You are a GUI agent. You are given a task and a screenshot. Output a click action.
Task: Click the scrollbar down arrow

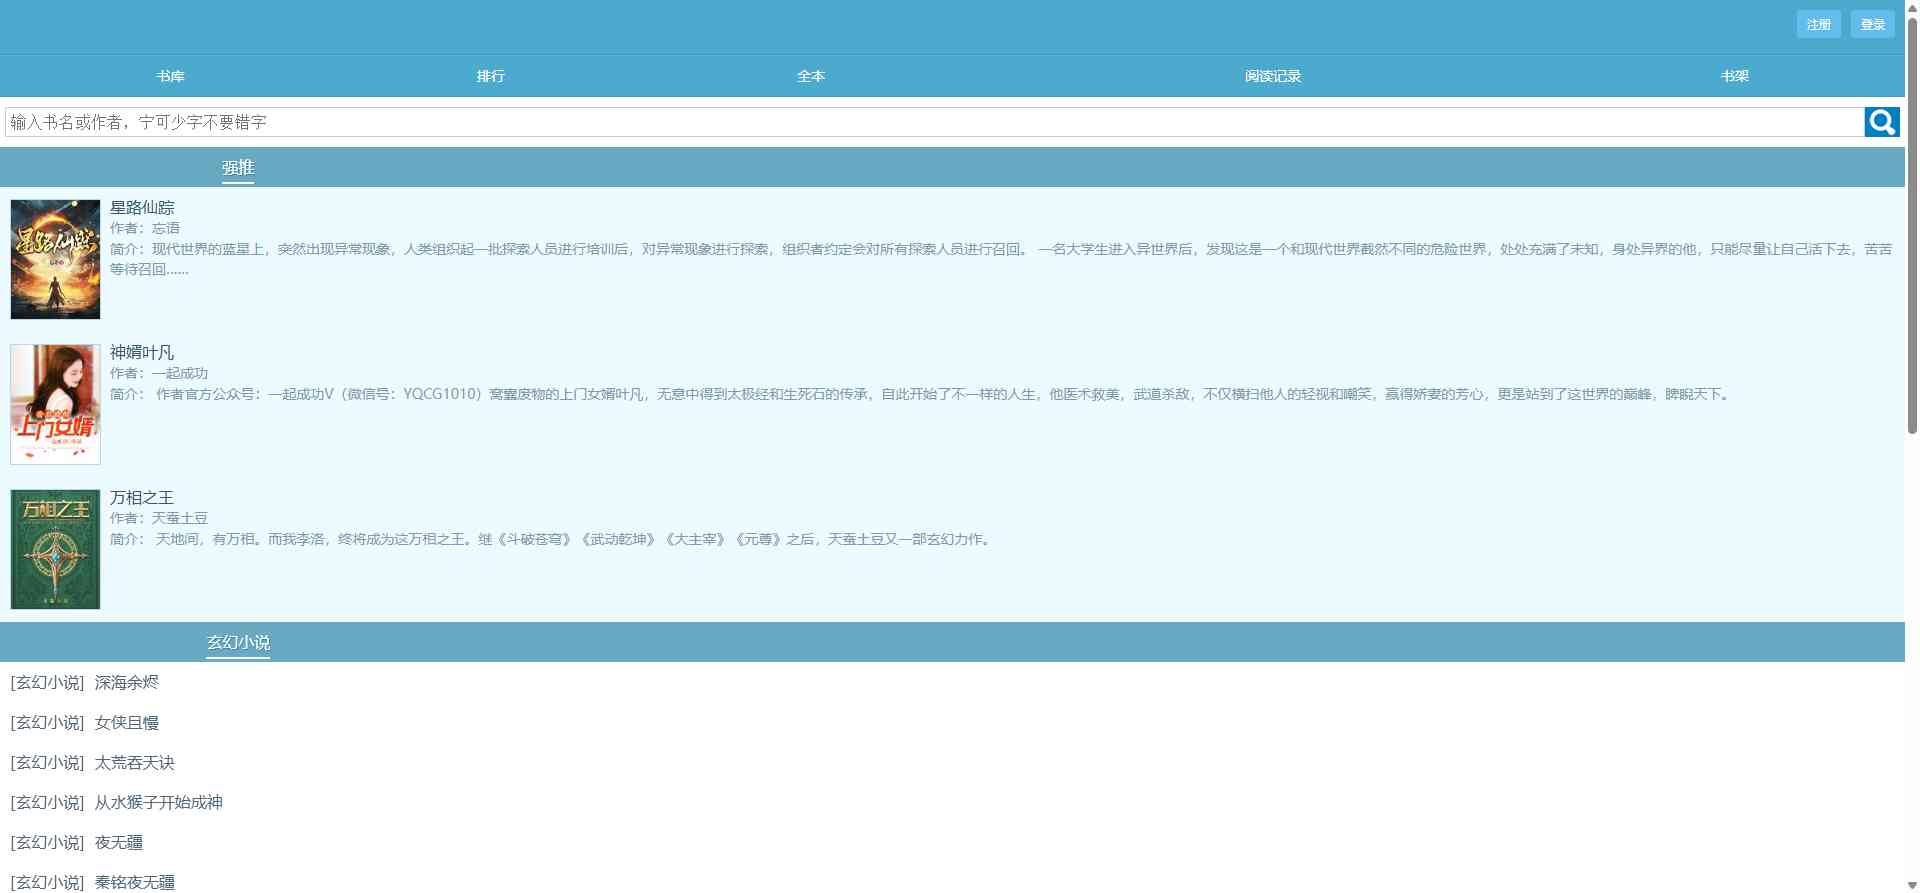1912,885
